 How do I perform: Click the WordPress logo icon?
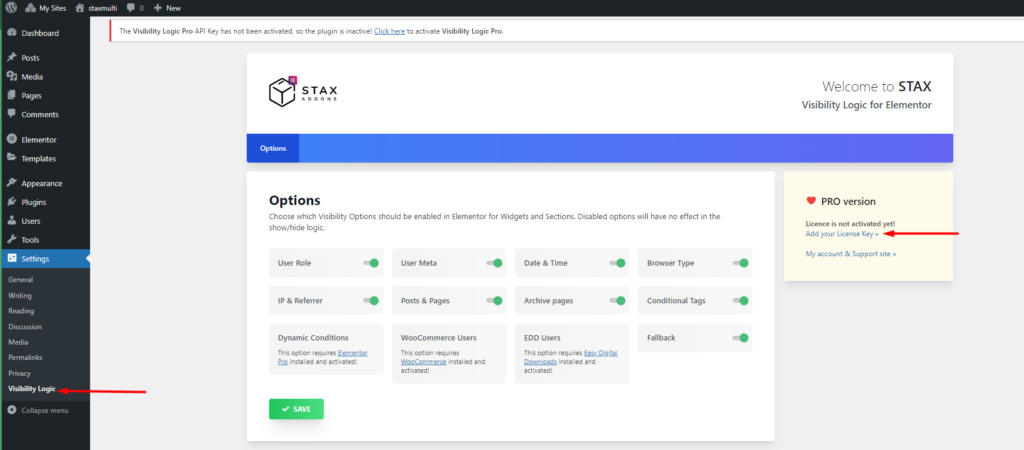[12, 8]
